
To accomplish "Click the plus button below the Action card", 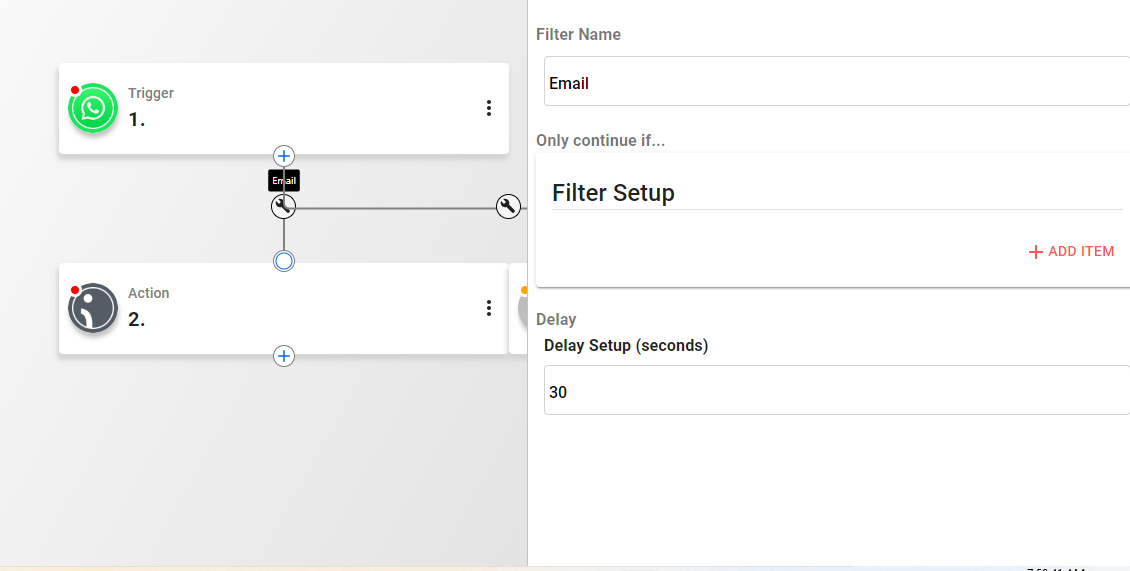I will 284,355.
